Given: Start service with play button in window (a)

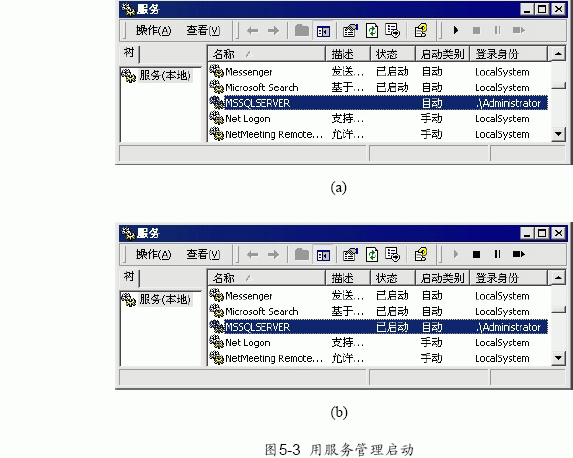Looking at the screenshot, I should [x=456, y=30].
